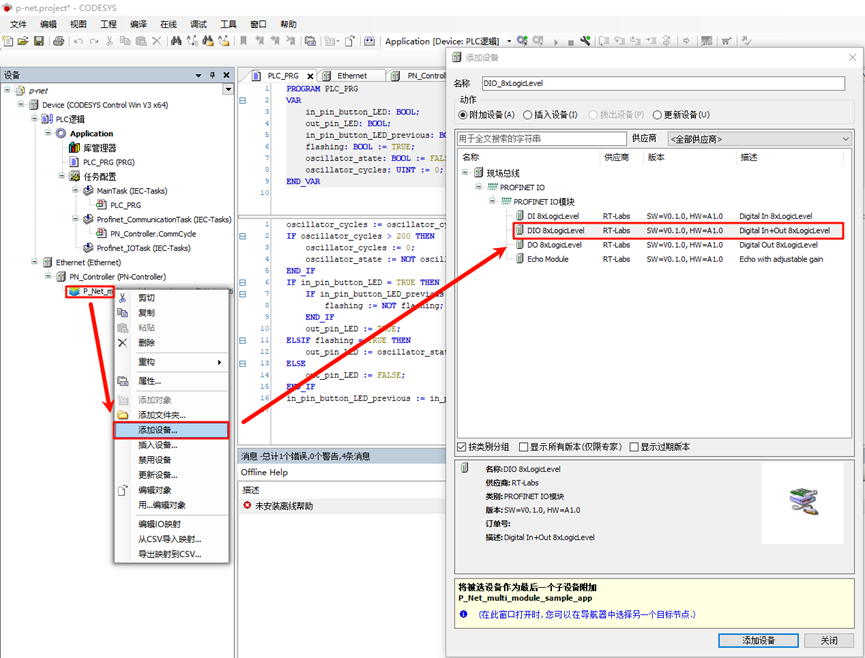Click the Open project folder icon
Screen dimensions: 865x658
click(23, 41)
